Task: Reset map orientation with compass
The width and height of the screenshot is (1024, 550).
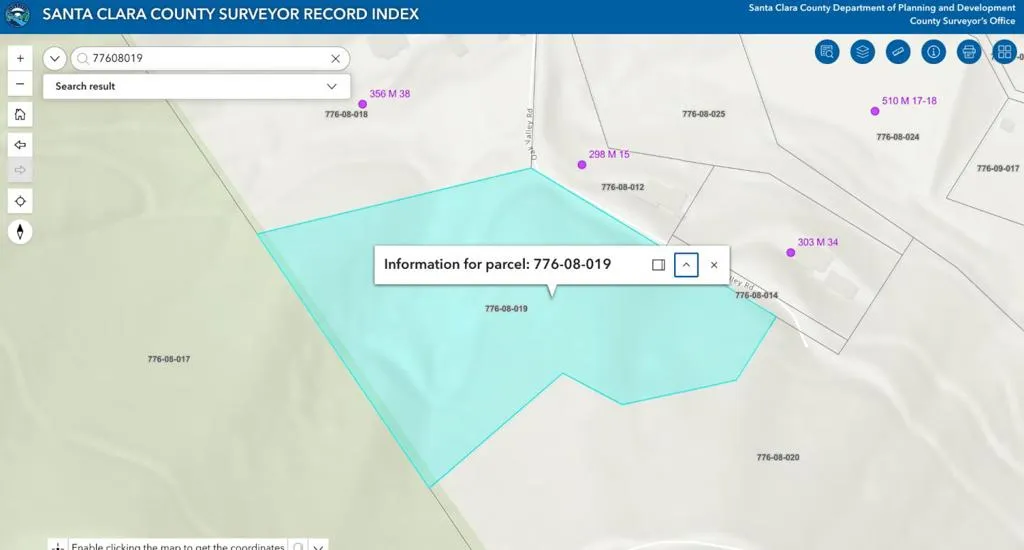Action: (x=20, y=232)
